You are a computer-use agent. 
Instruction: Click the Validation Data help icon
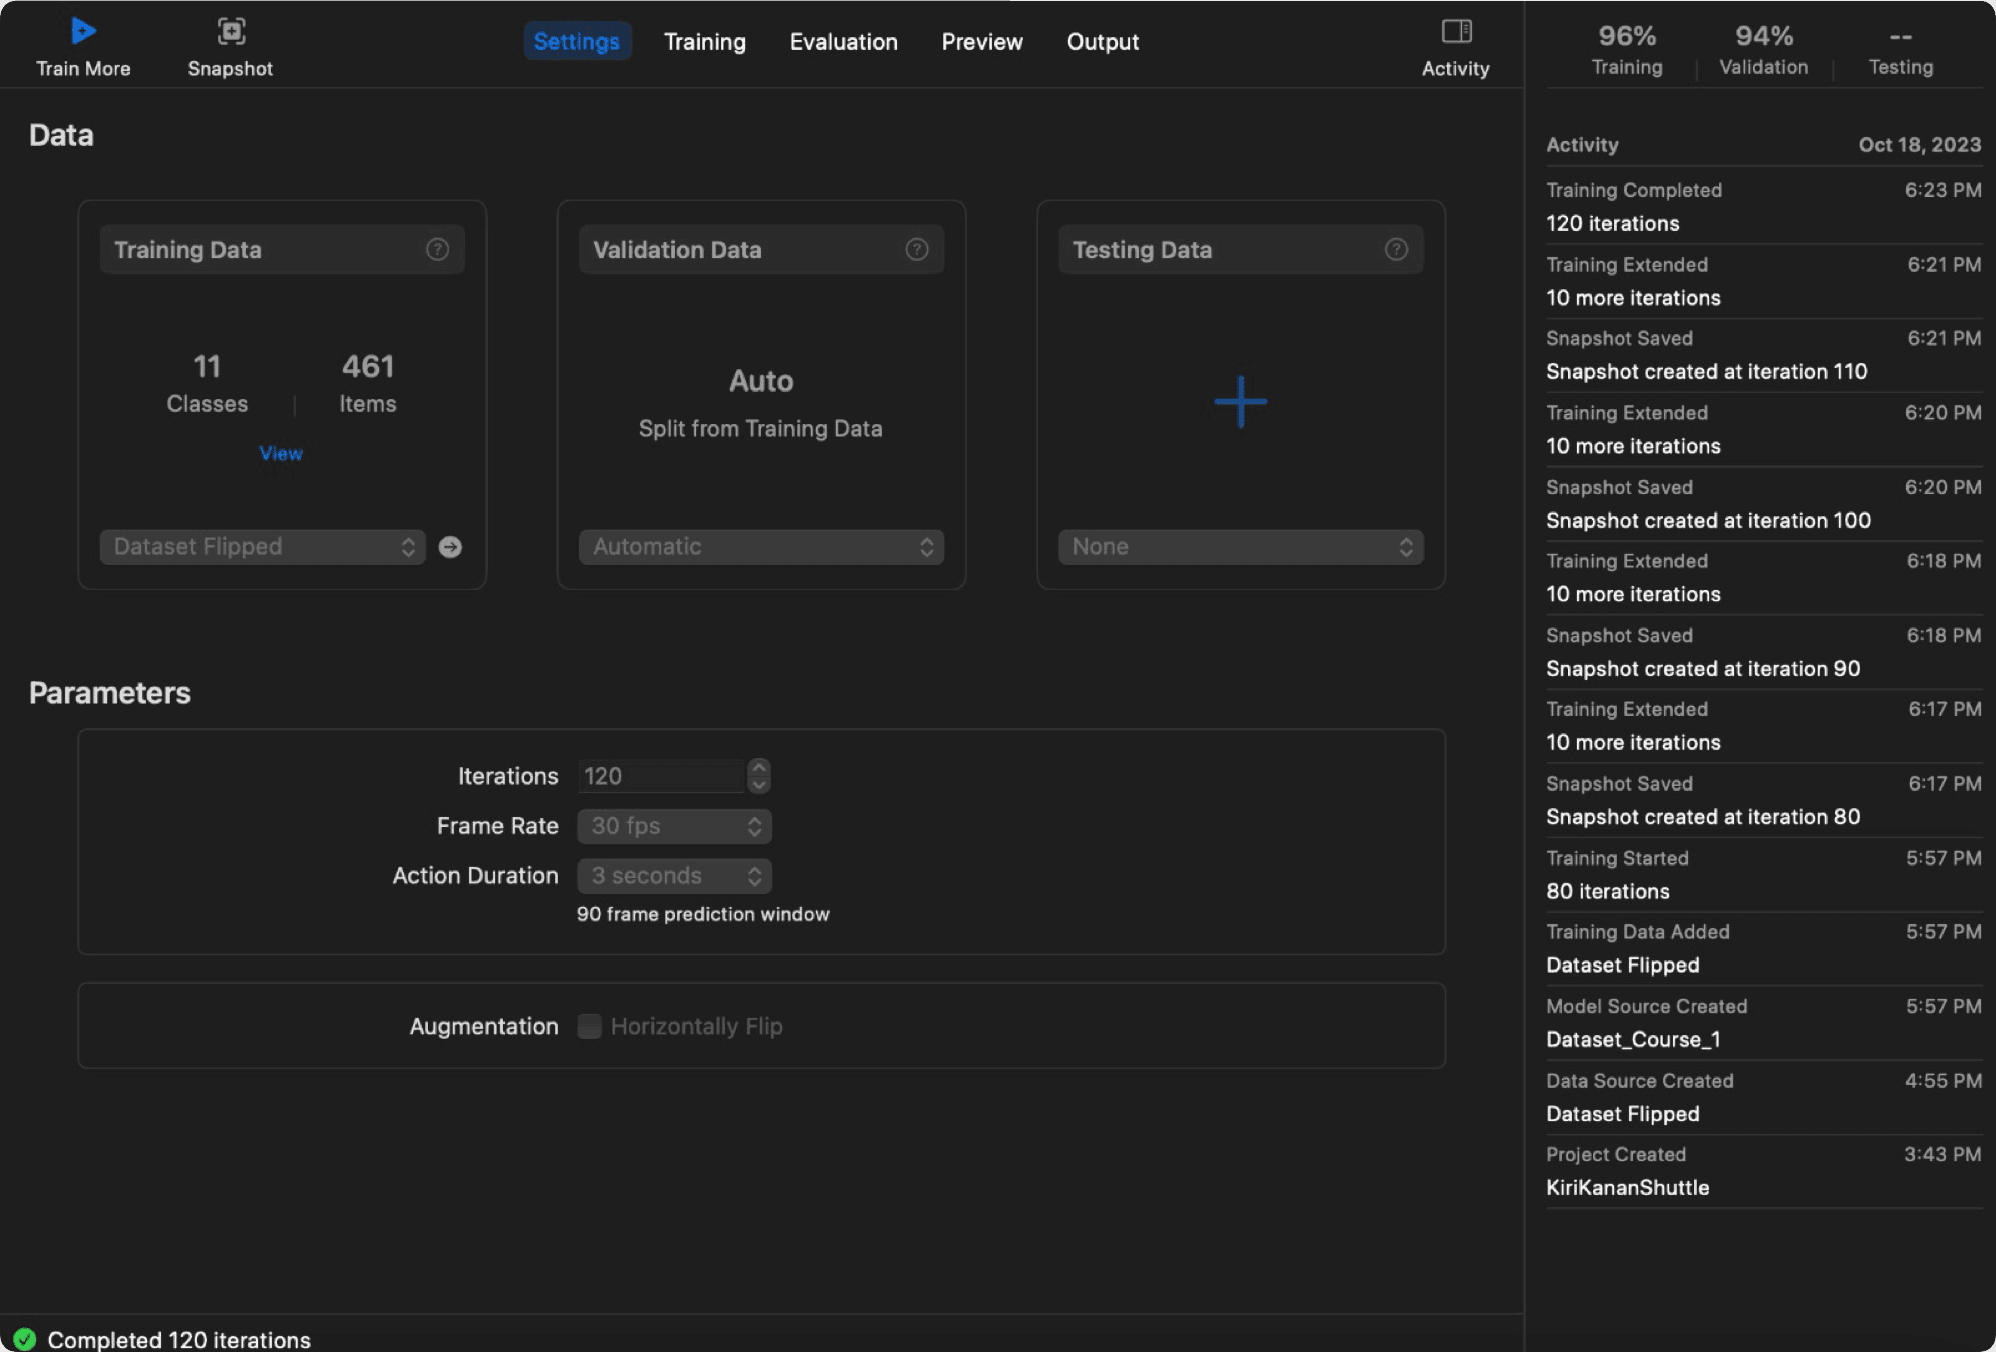(916, 249)
